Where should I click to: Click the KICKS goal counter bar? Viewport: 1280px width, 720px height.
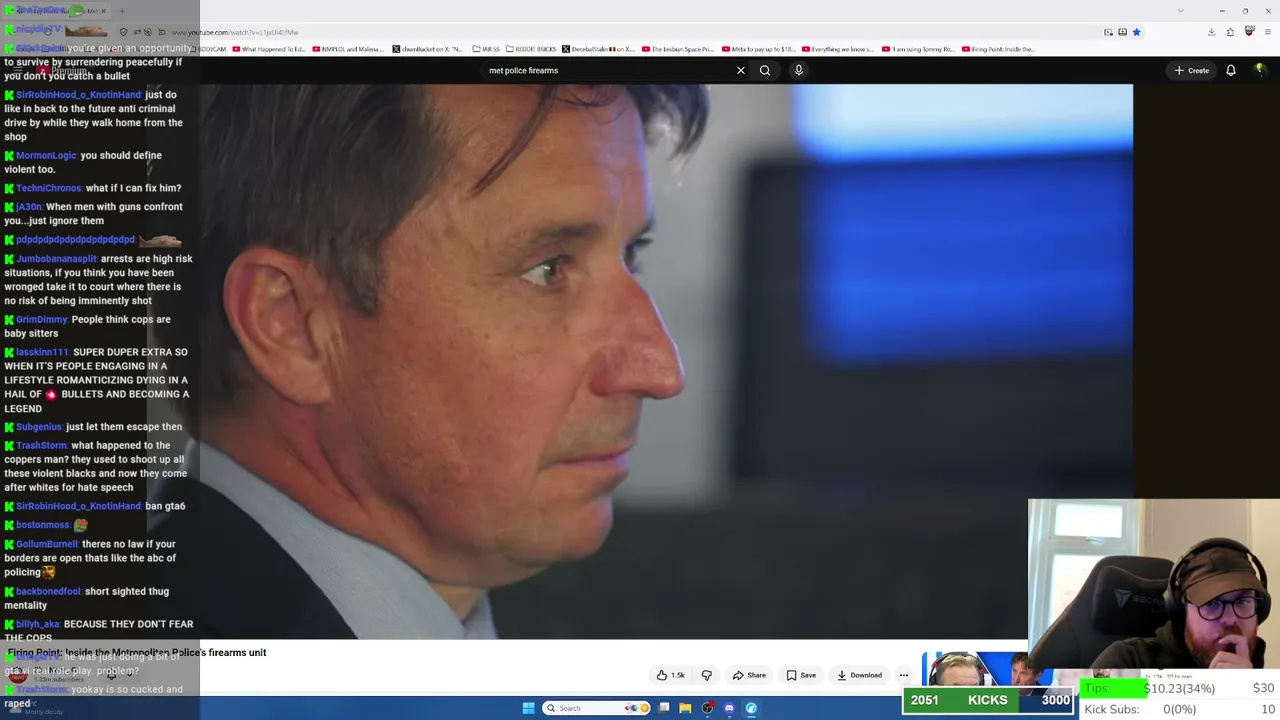click(988, 700)
